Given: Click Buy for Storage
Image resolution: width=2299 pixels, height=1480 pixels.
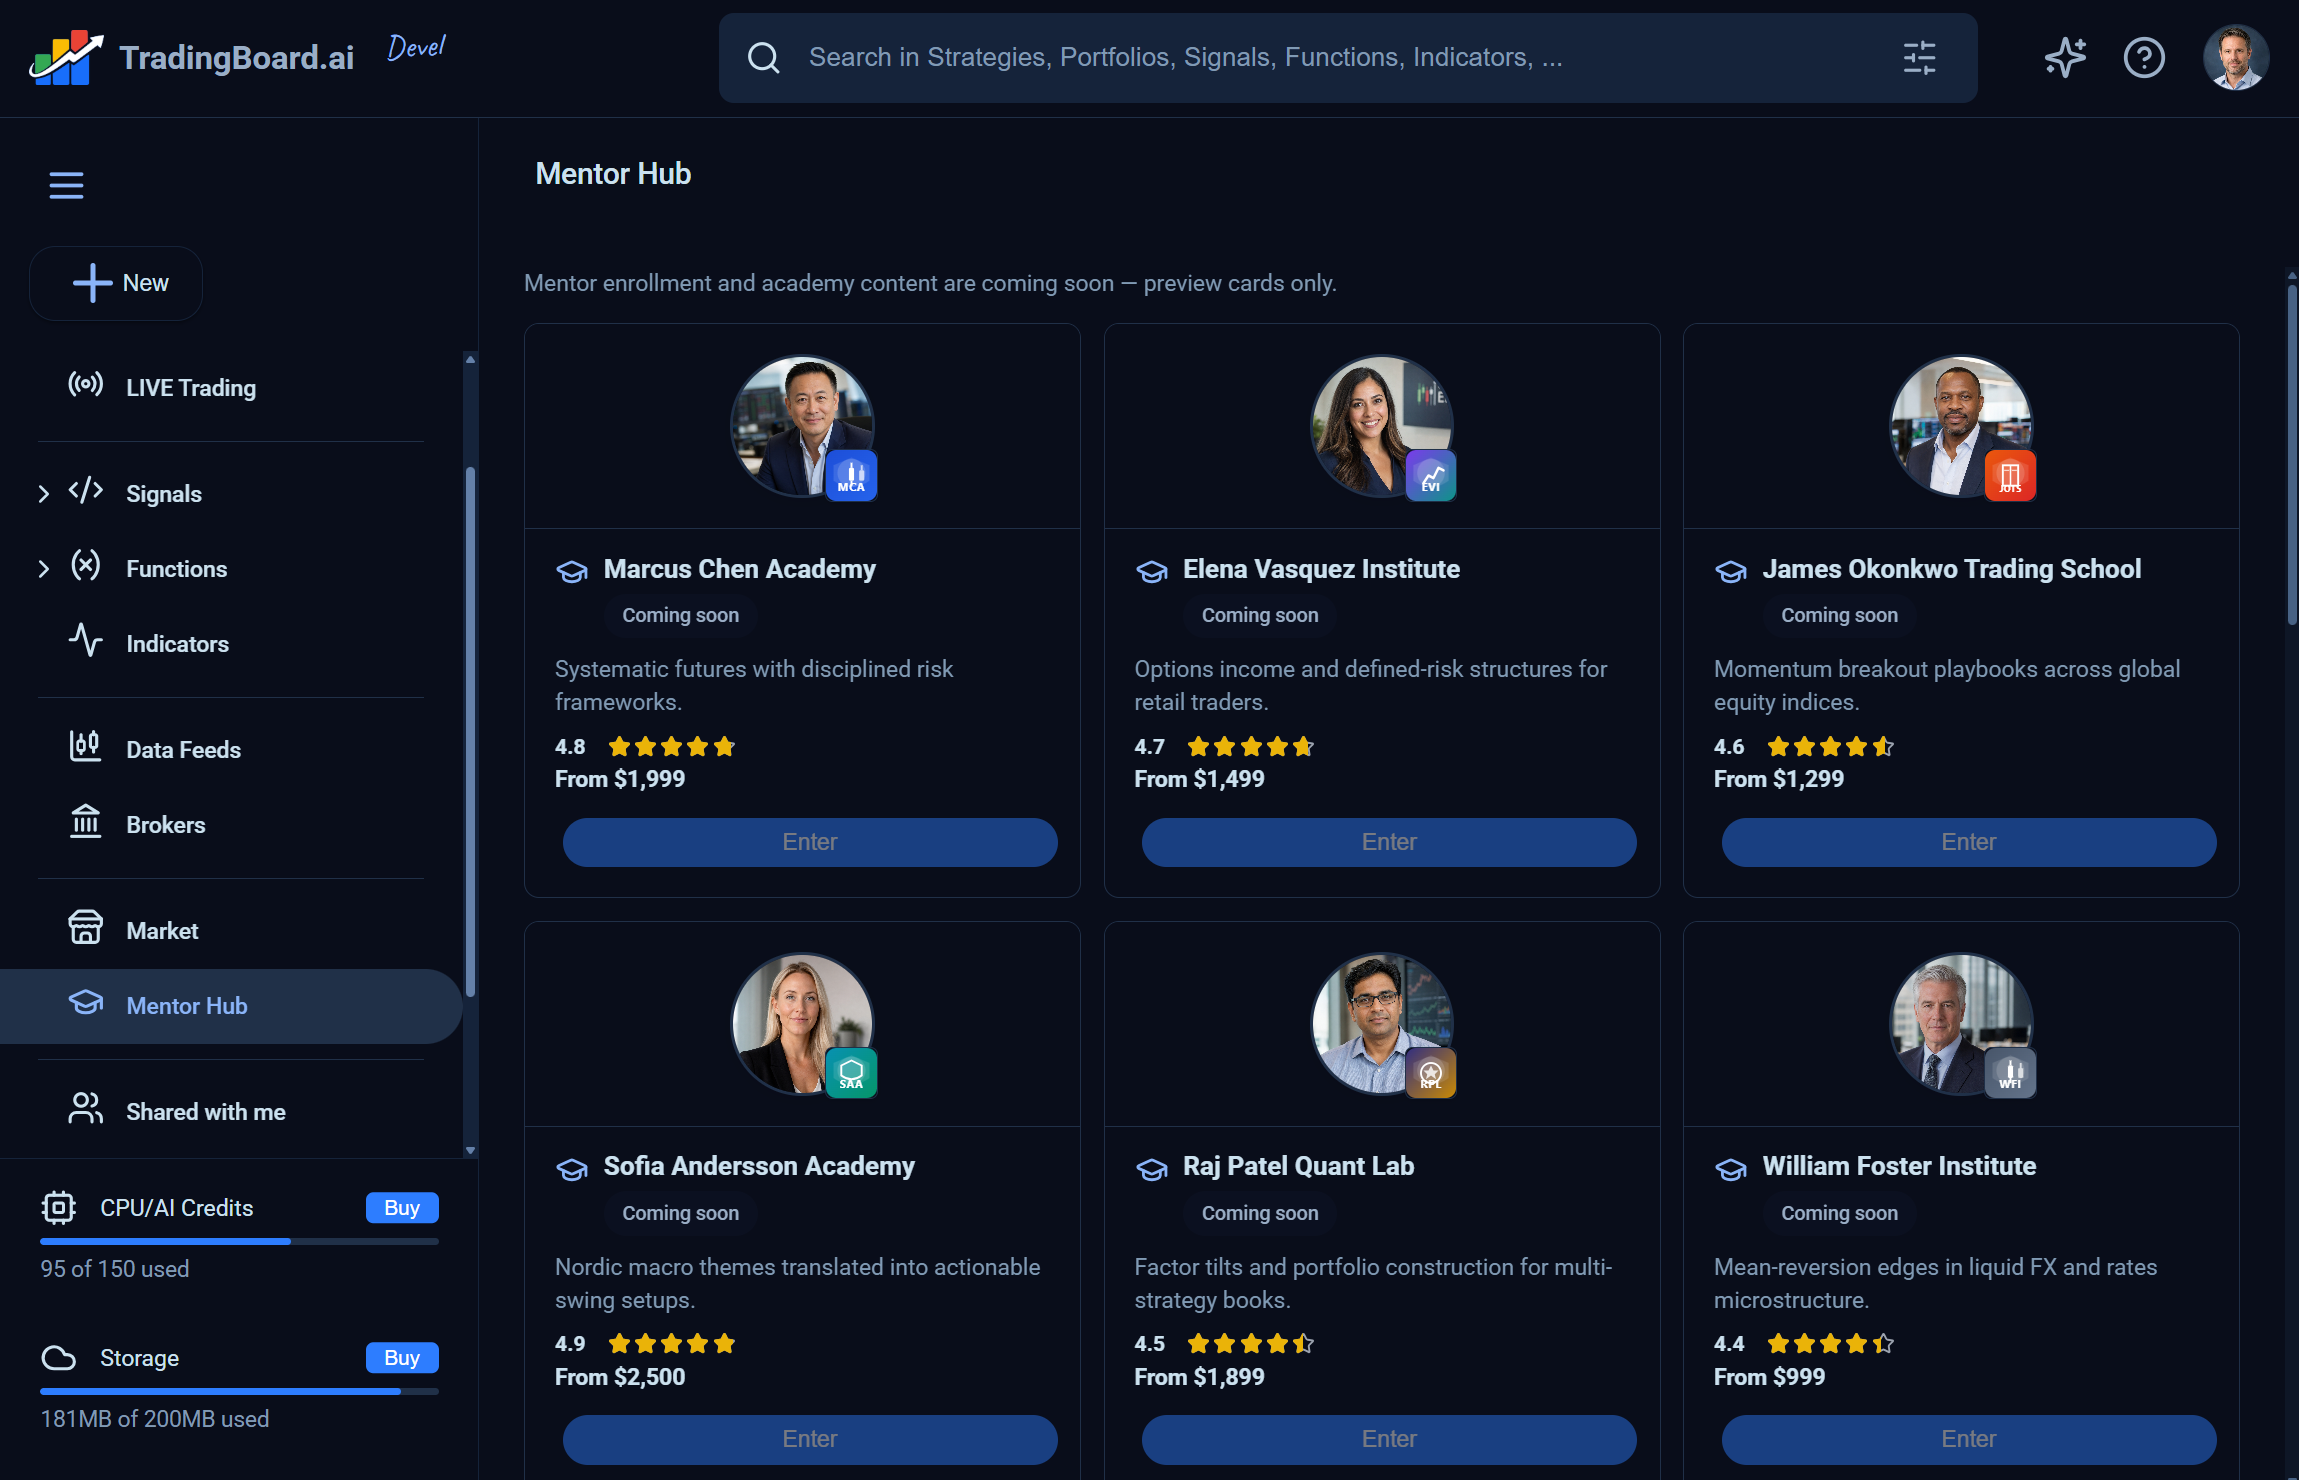Looking at the screenshot, I should click(x=402, y=1358).
